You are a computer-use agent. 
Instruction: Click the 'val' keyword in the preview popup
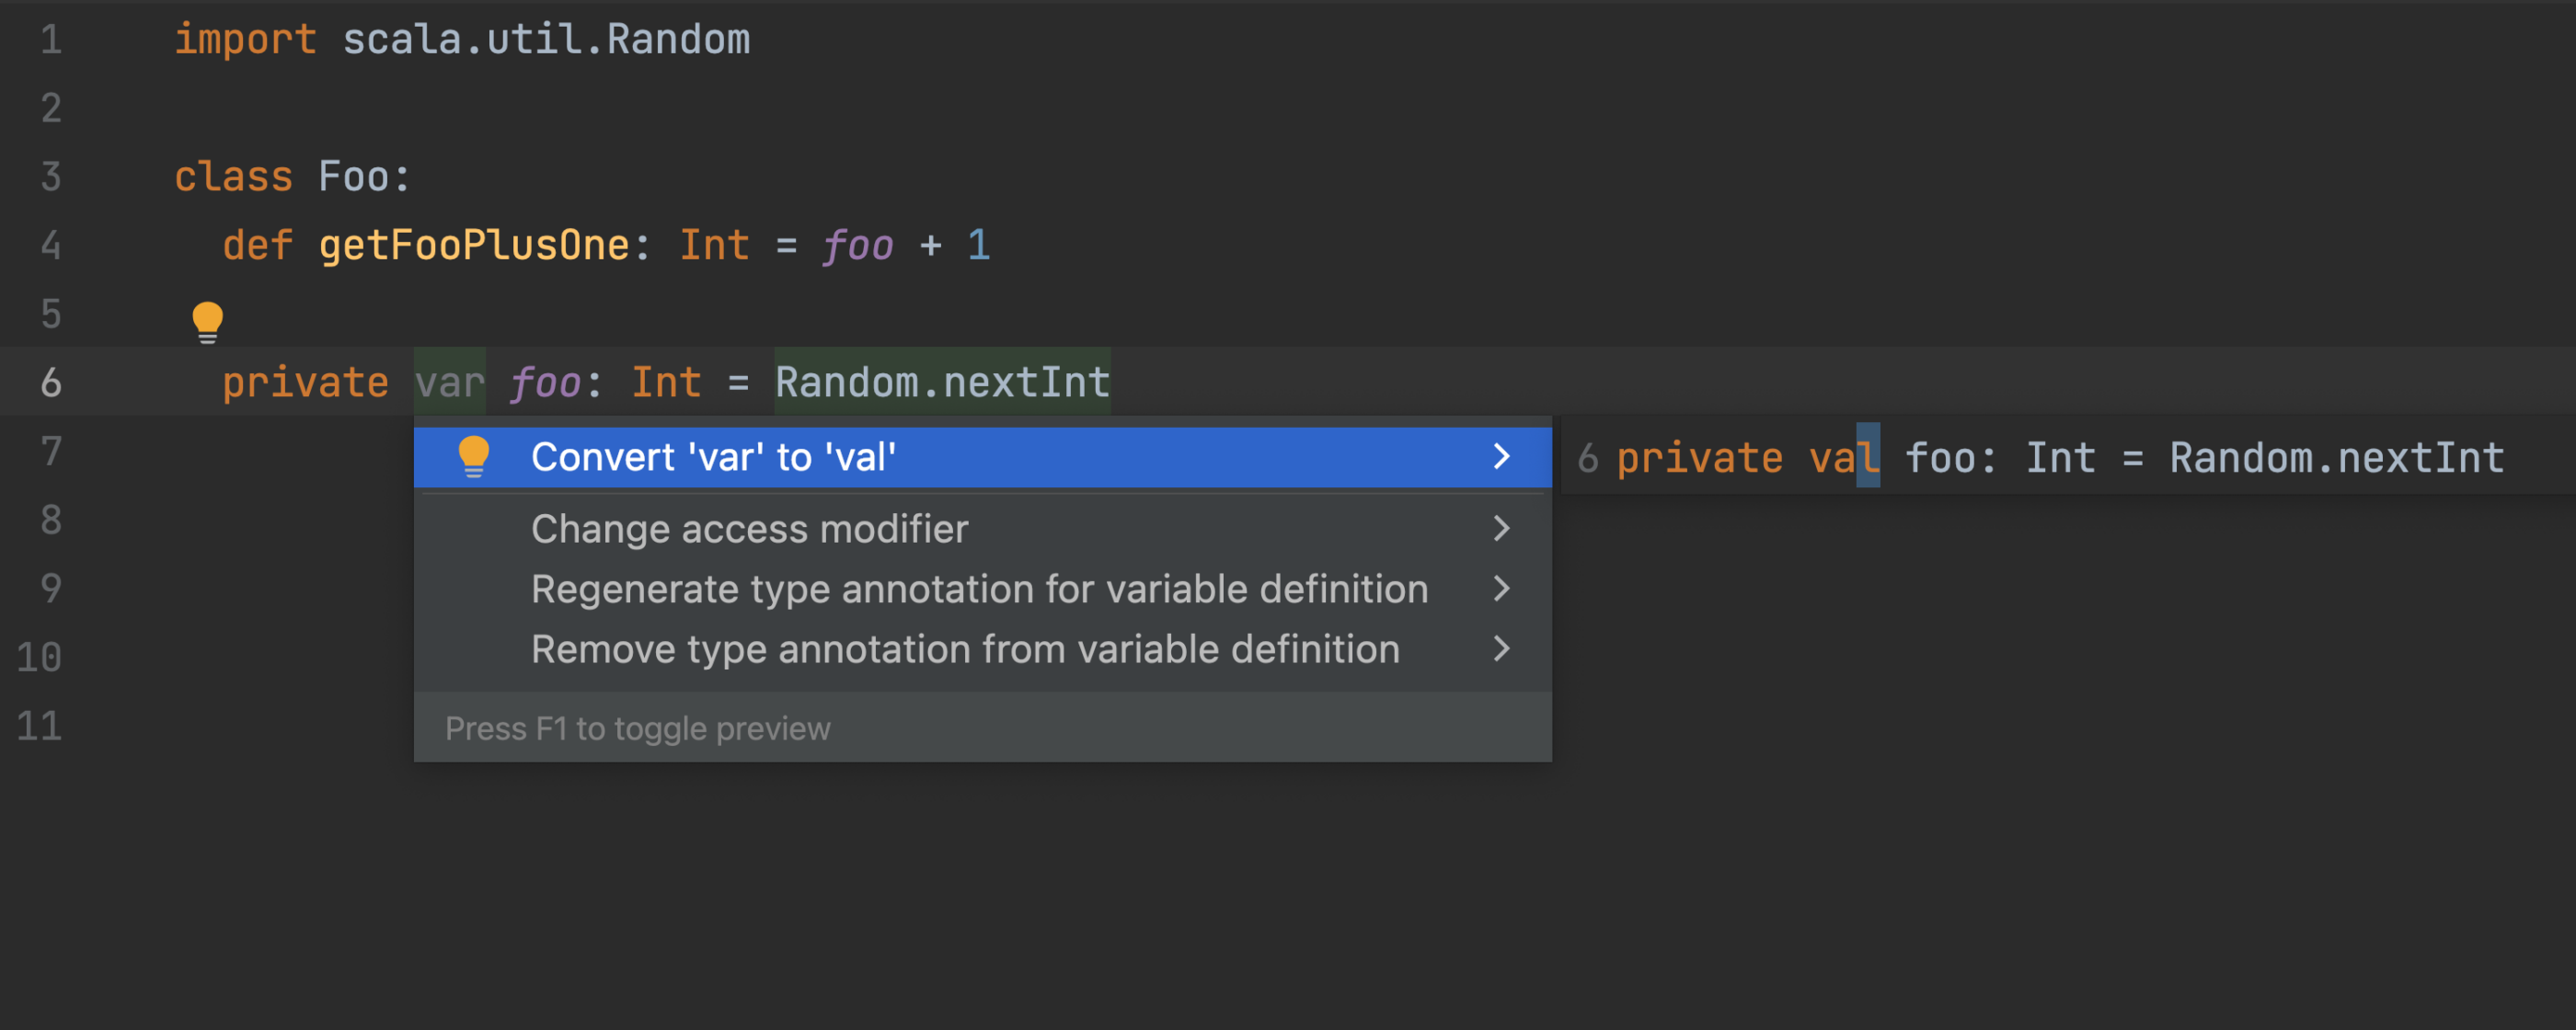point(1844,458)
